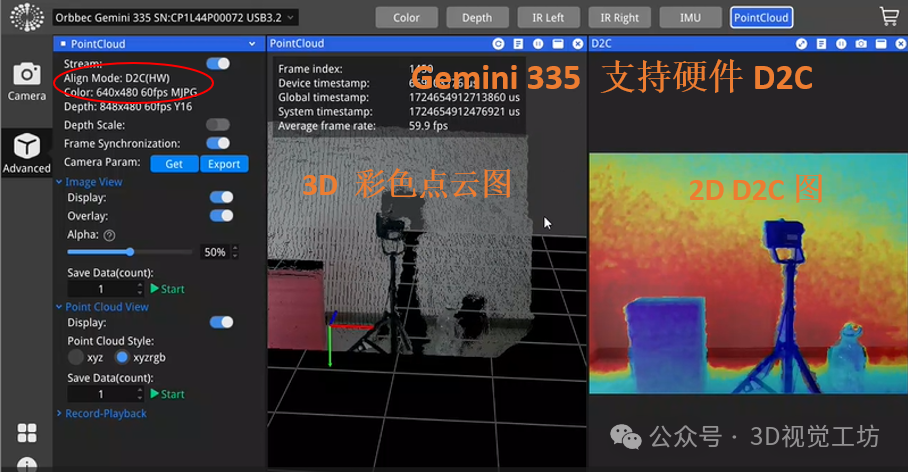The image size is (908, 472).
Task: Select the xyz point cloud style
Action: 76,357
